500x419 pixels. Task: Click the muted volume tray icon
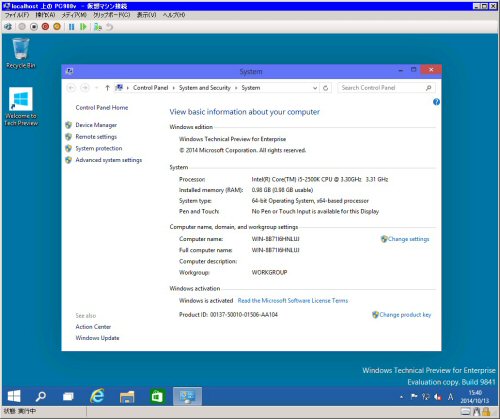coord(438,397)
